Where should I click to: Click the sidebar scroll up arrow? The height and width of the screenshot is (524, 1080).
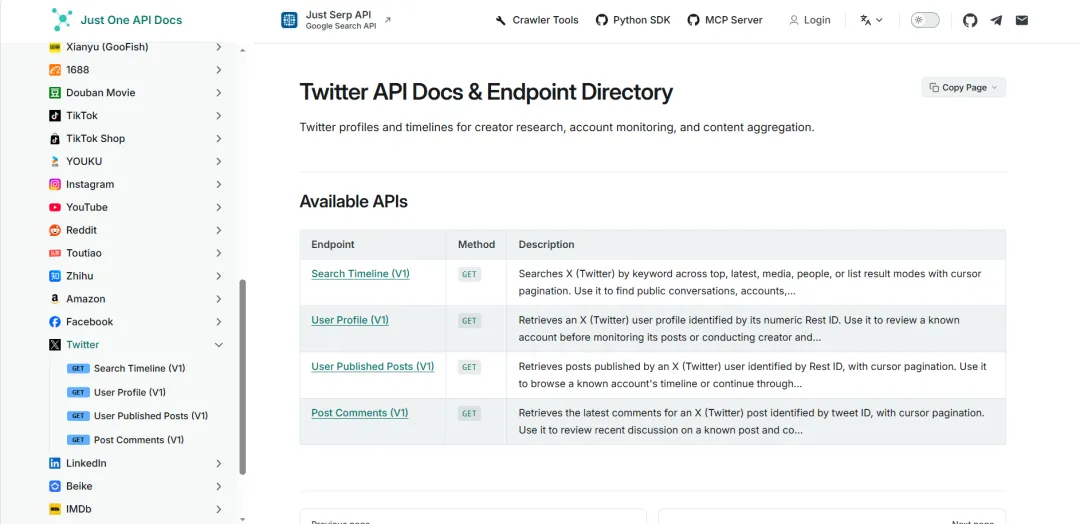(242, 51)
